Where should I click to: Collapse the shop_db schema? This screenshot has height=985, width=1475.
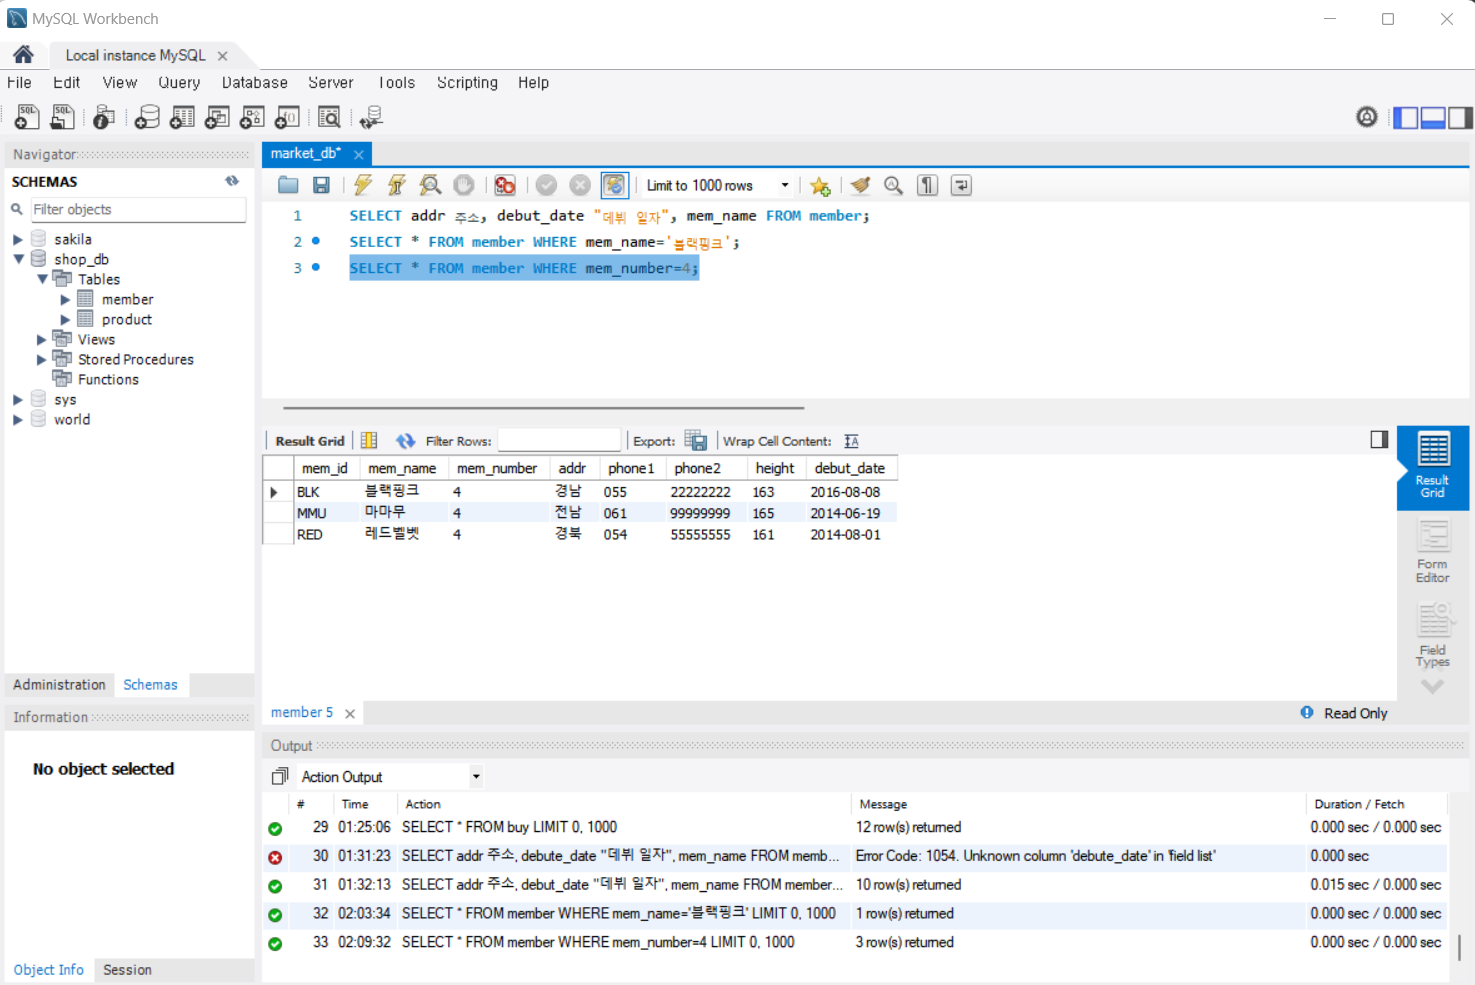[x=18, y=259]
